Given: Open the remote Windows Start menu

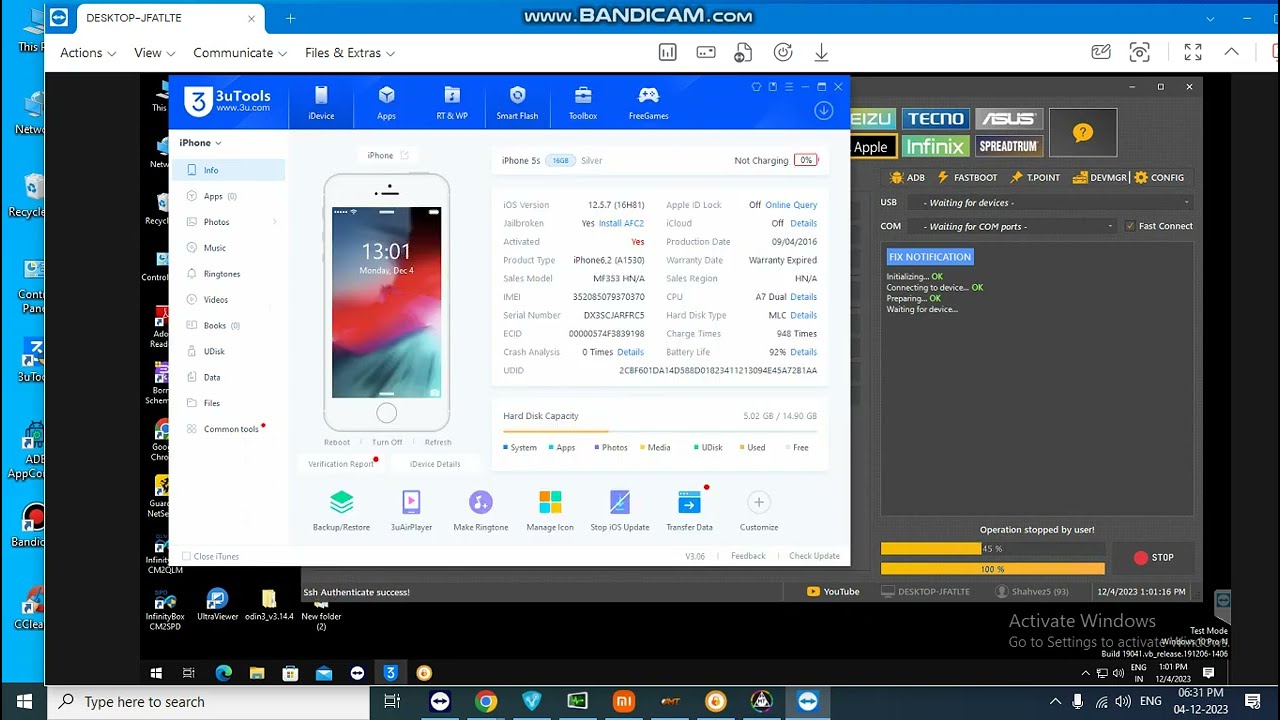Looking at the screenshot, I should tap(156, 673).
